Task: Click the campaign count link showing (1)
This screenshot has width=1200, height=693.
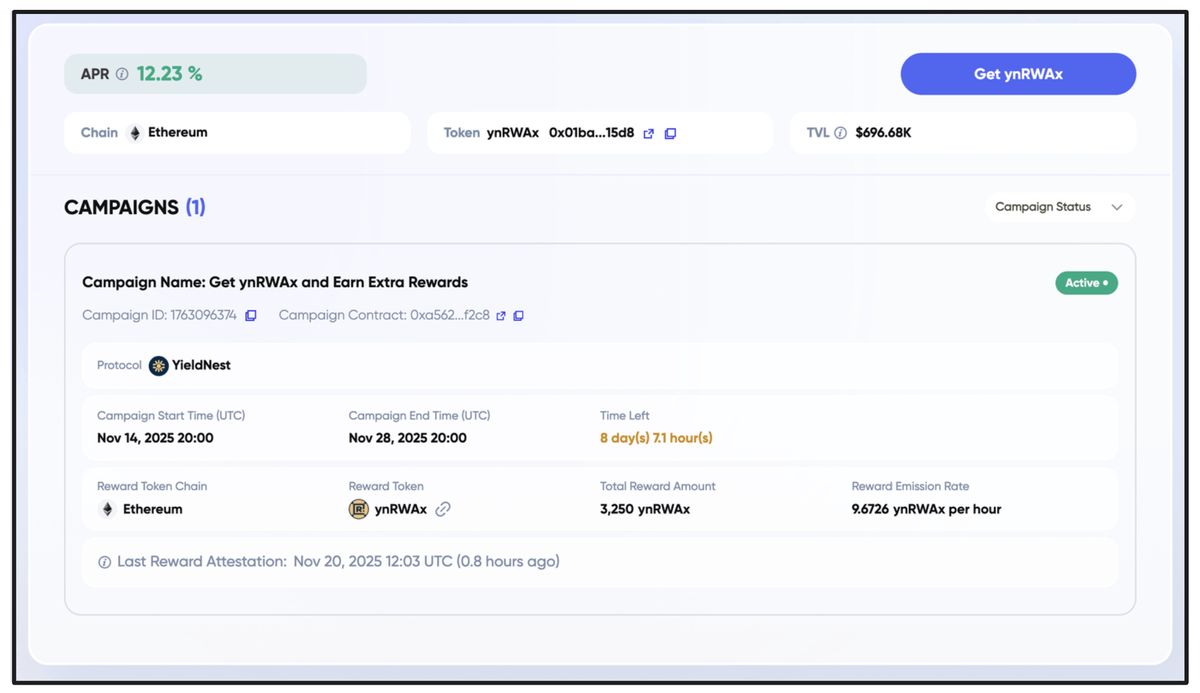Action: click(196, 207)
